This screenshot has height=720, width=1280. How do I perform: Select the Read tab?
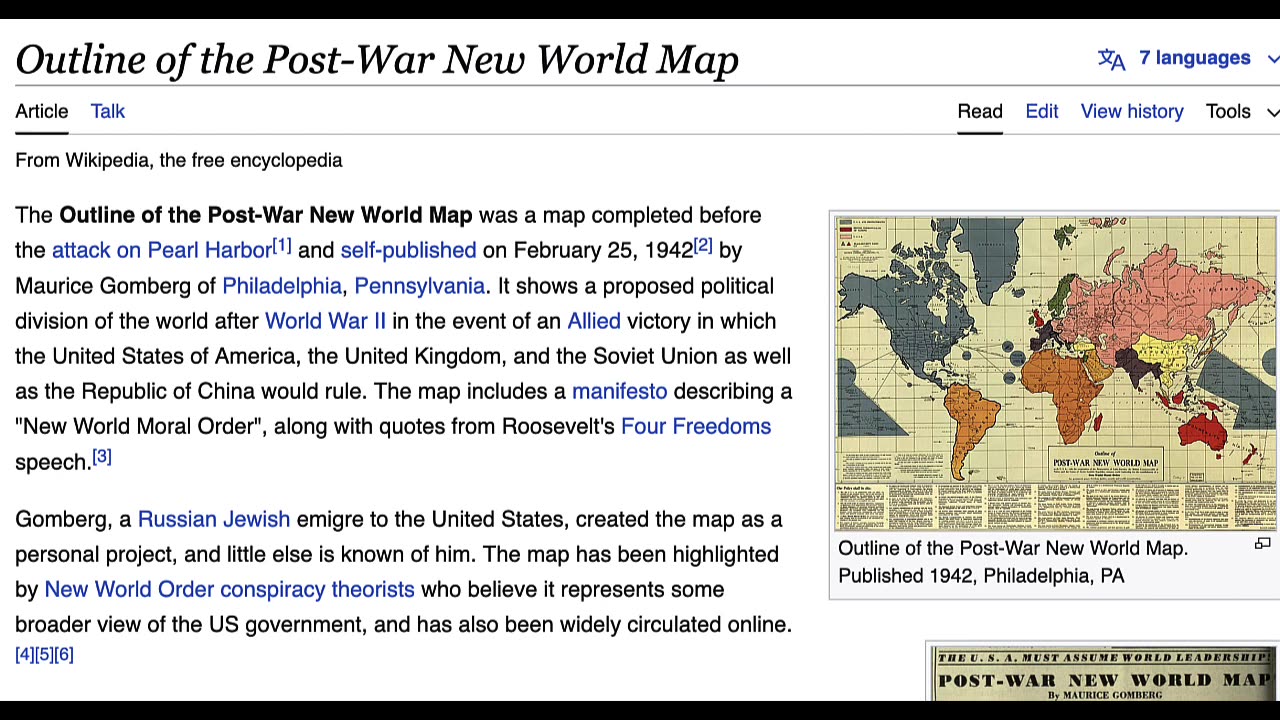coord(980,111)
